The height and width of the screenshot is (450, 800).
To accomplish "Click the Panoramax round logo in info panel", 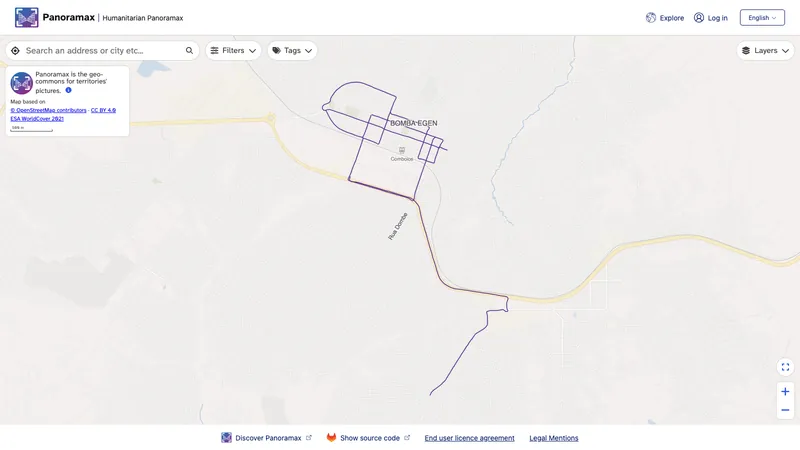I will click(x=21, y=83).
